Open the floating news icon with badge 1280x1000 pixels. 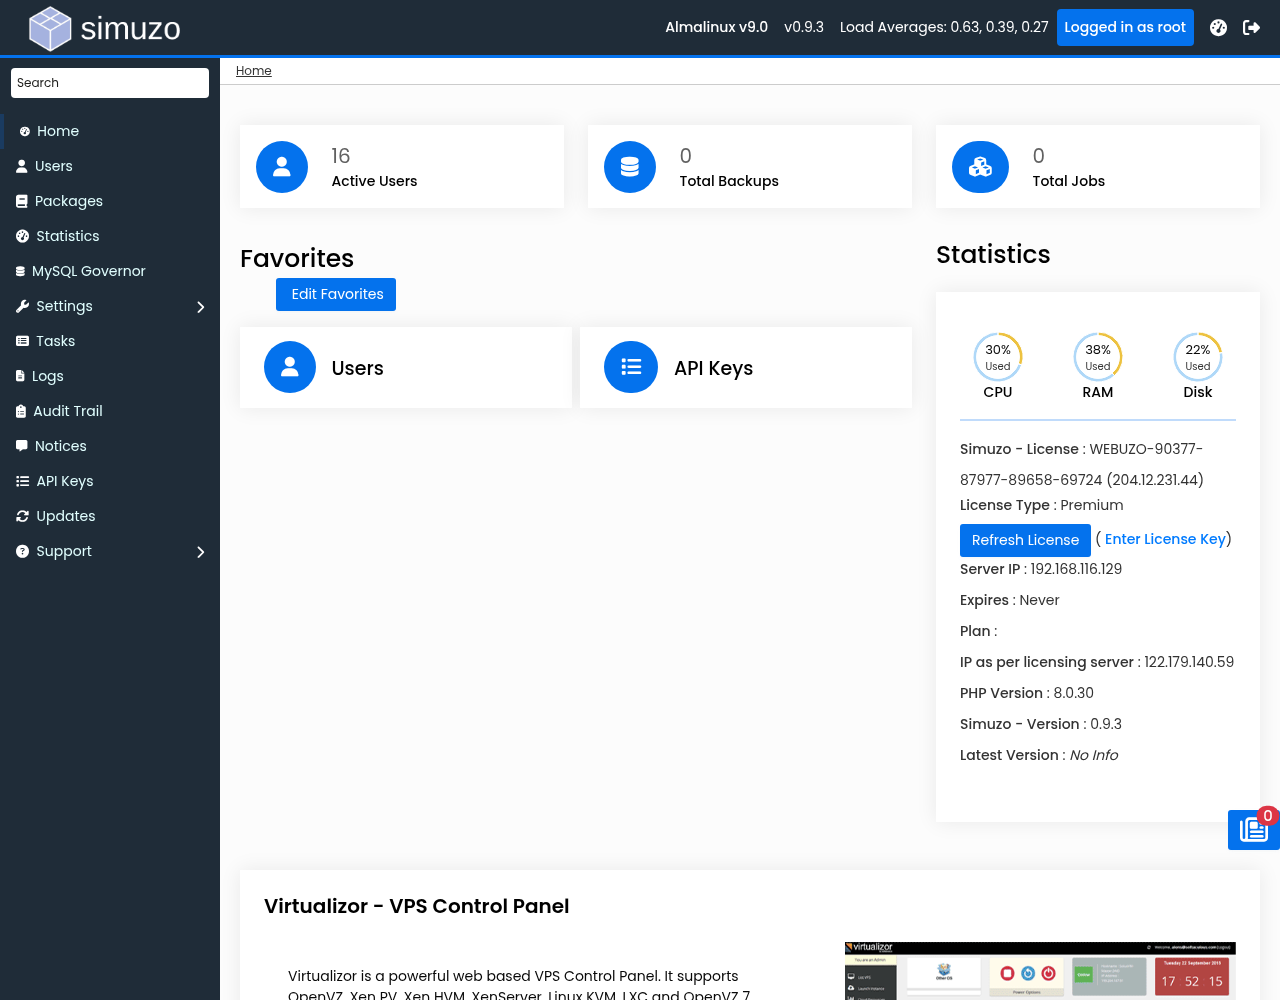pyautogui.click(x=1254, y=830)
